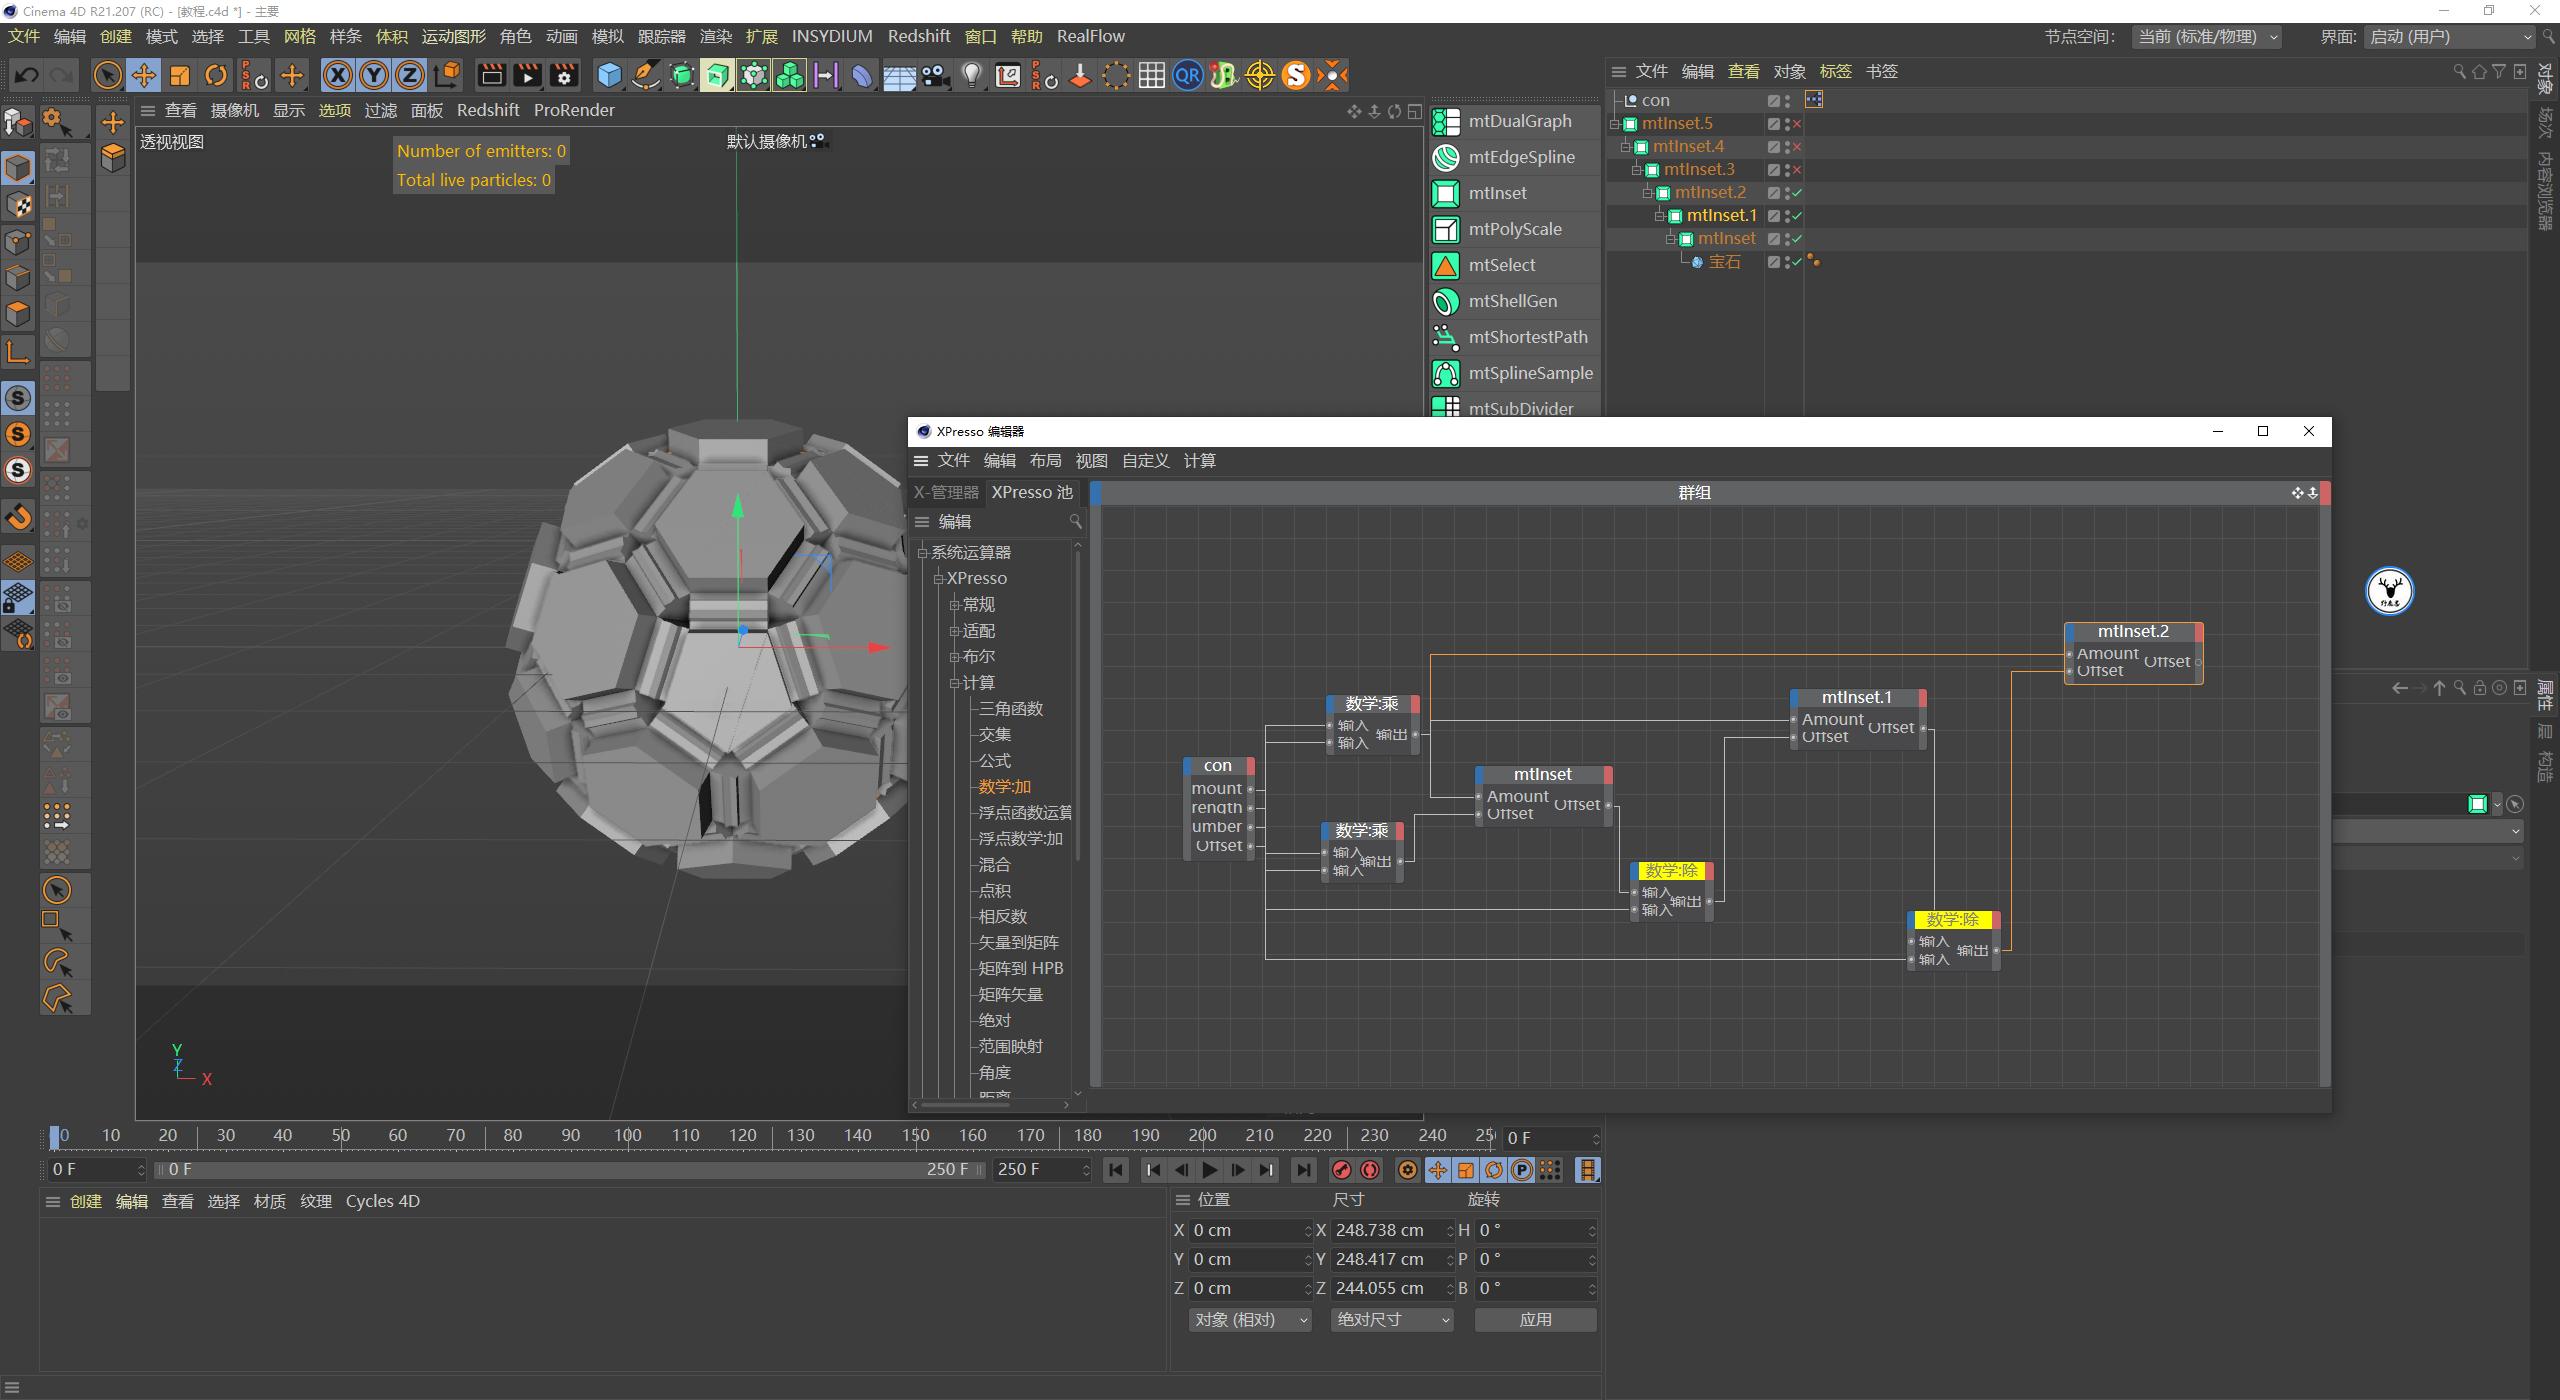Select the Rotate tool in the toolbar
The width and height of the screenshot is (2560, 1400).
coord(216,75)
